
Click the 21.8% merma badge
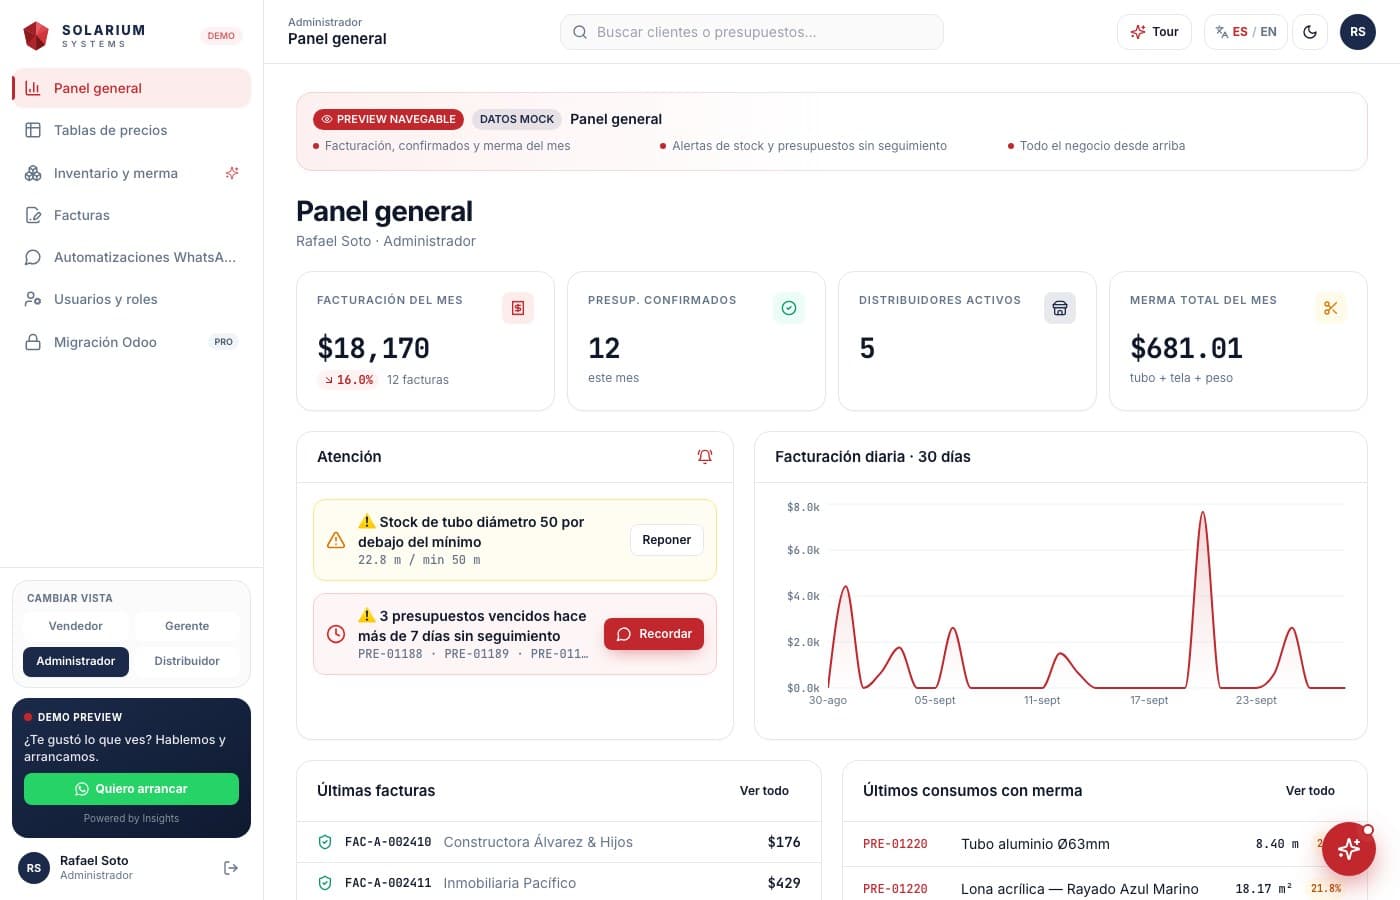1326,888
